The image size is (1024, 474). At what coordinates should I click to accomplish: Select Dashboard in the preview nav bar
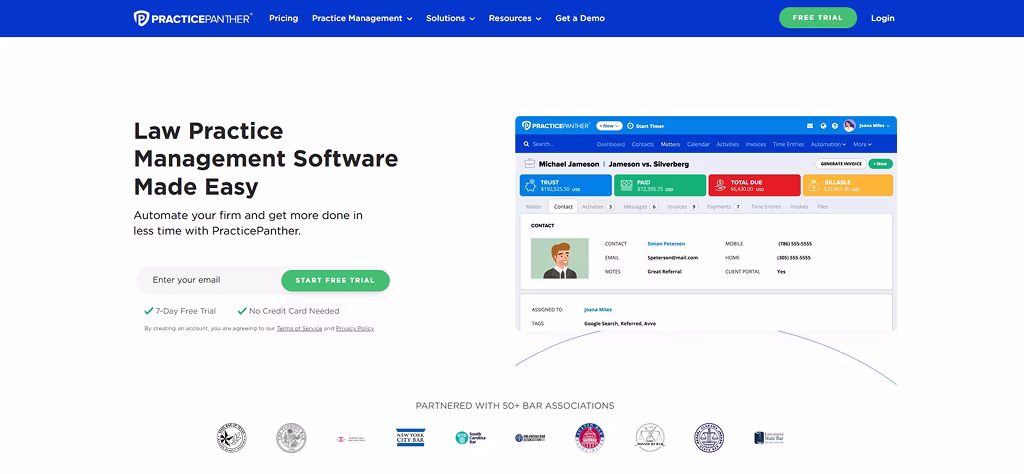click(x=611, y=144)
